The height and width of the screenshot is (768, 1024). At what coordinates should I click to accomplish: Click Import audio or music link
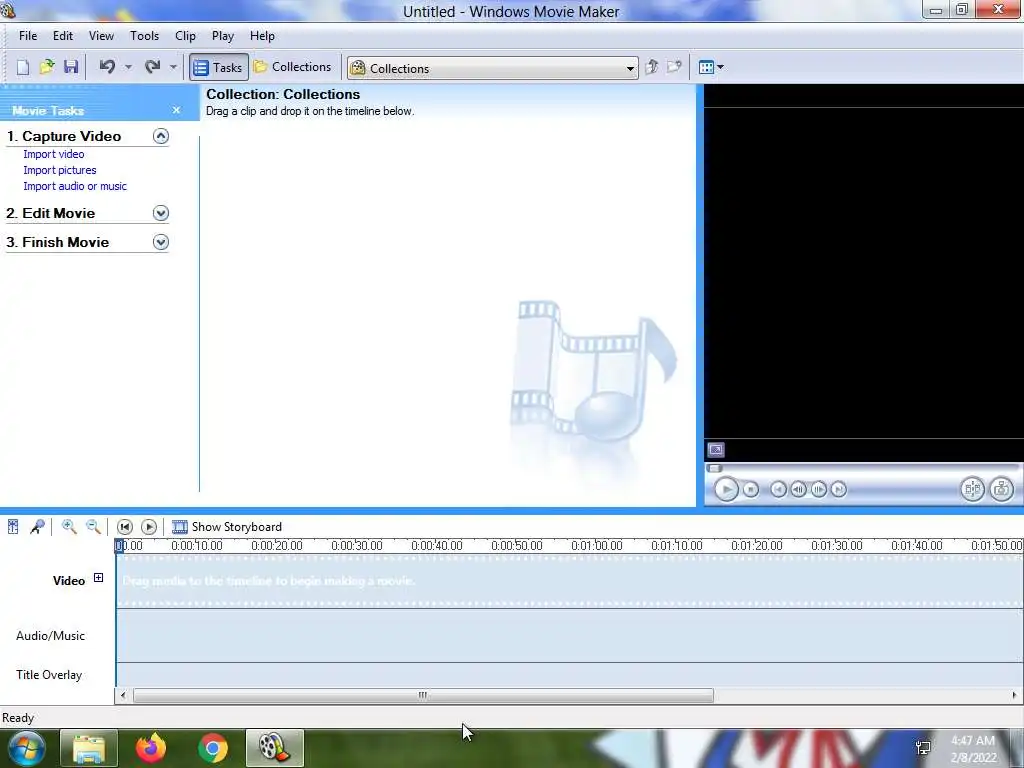pyautogui.click(x=75, y=186)
